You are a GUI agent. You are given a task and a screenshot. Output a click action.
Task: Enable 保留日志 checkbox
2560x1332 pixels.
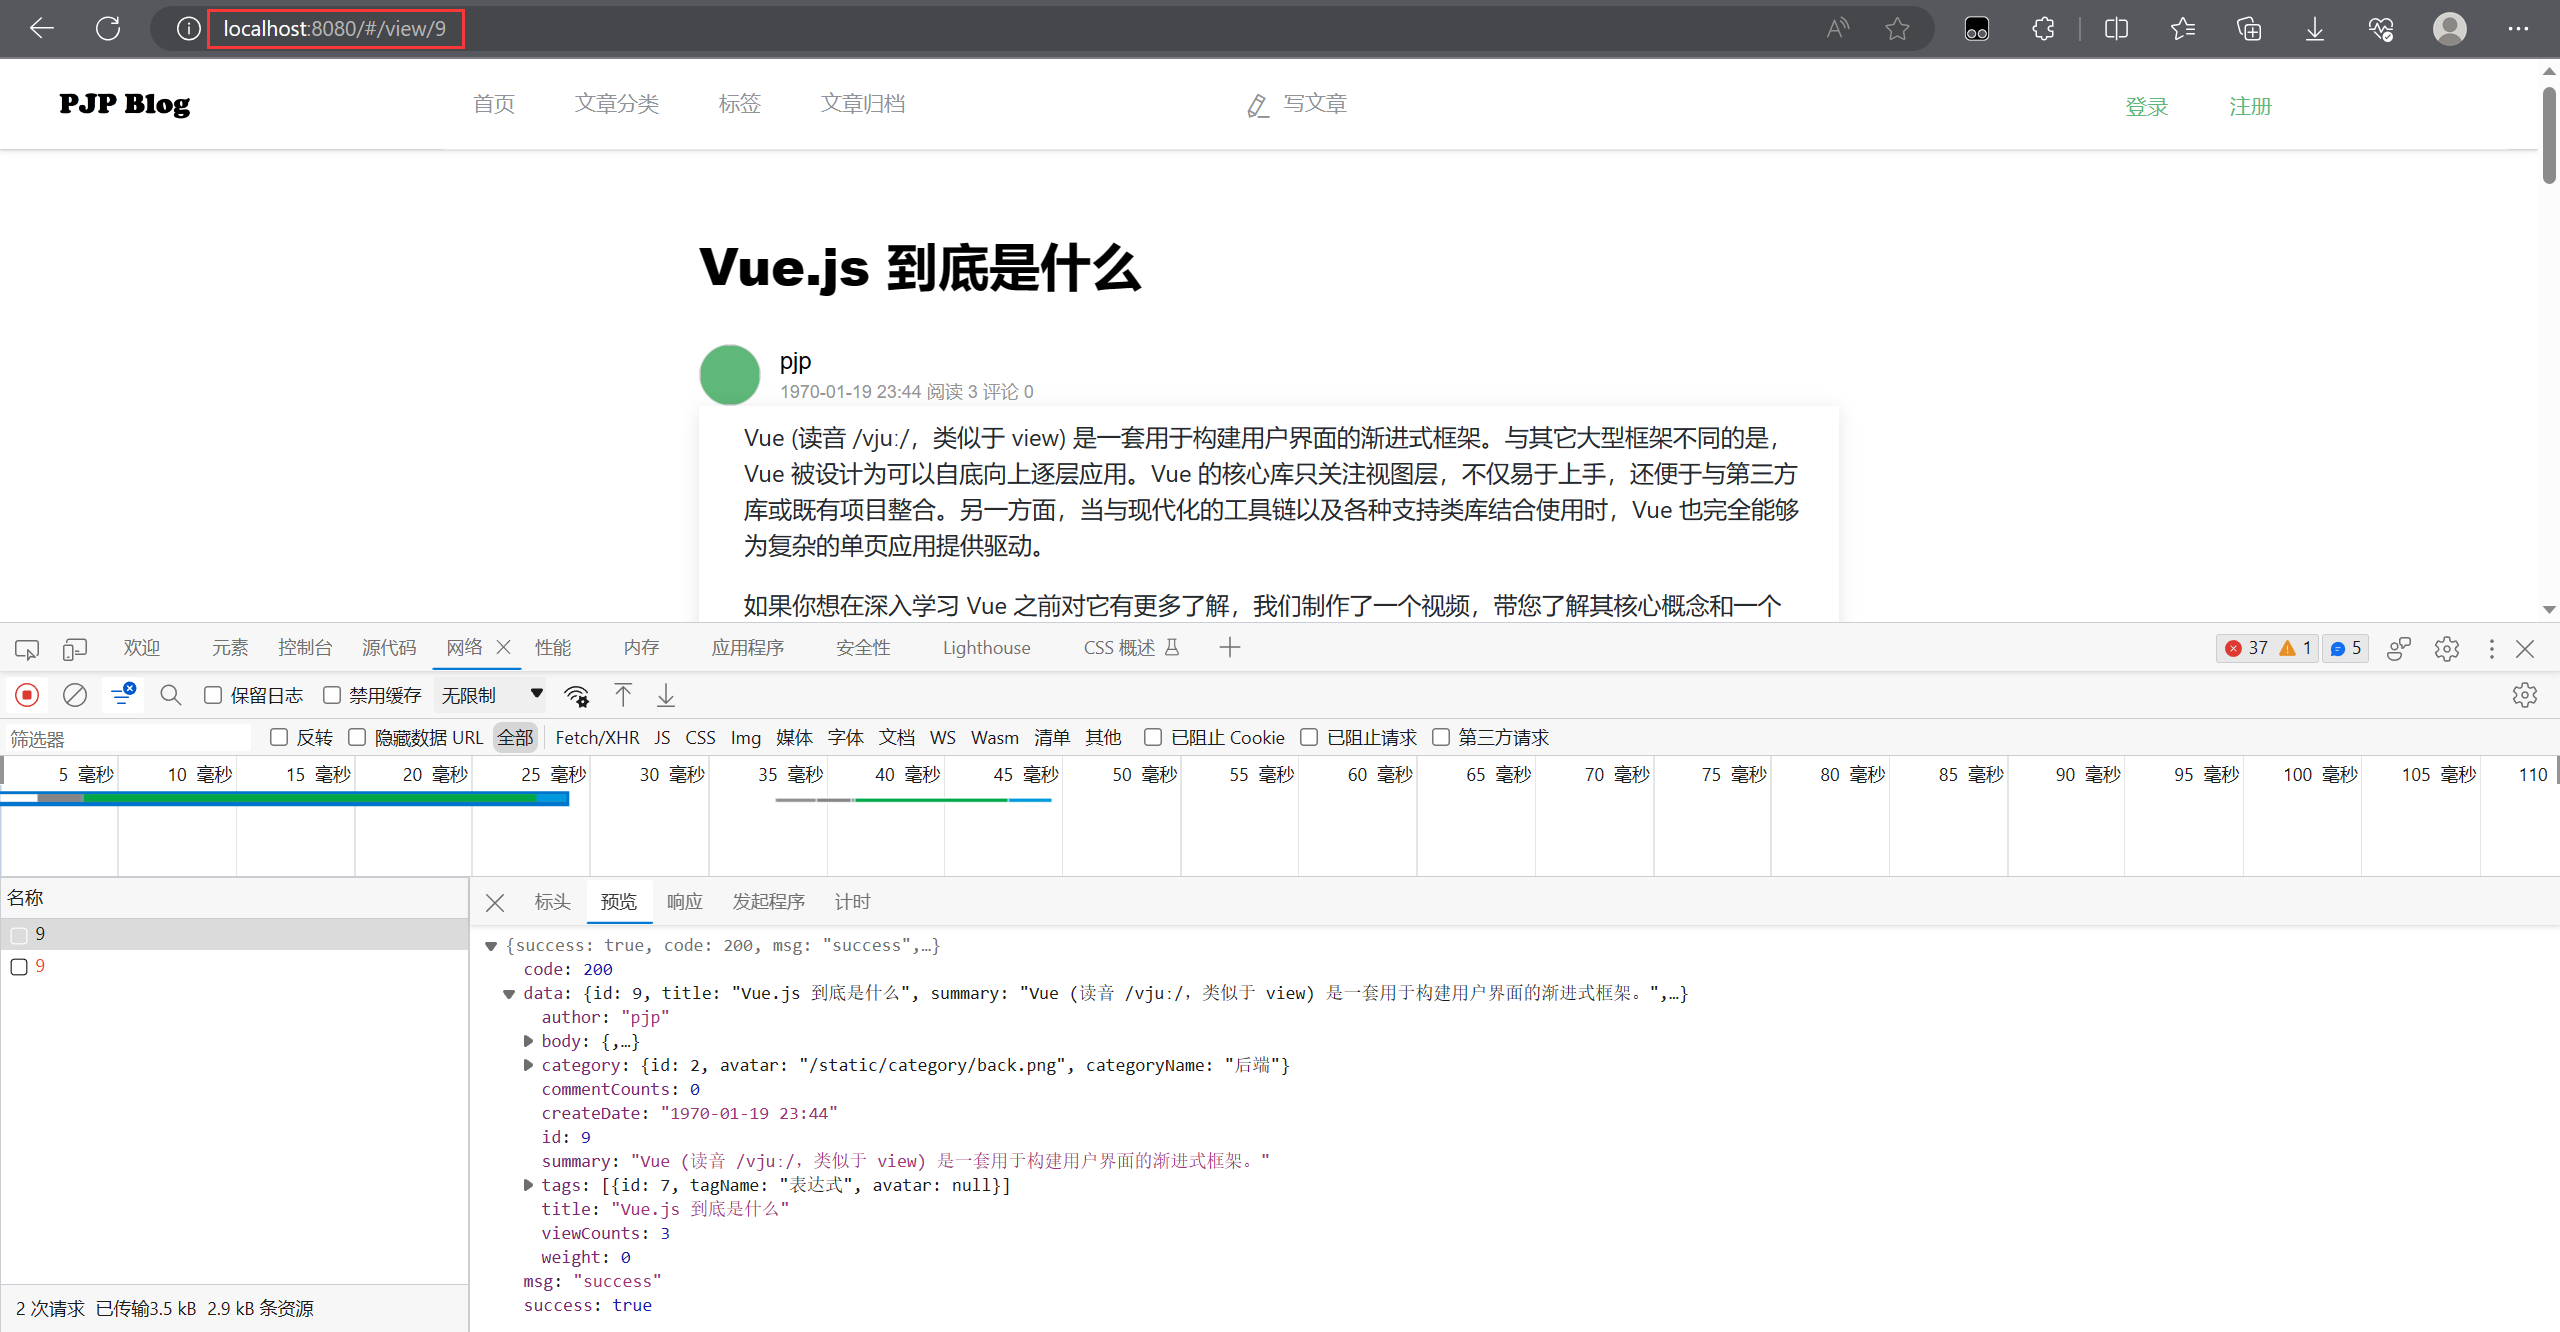click(x=212, y=694)
